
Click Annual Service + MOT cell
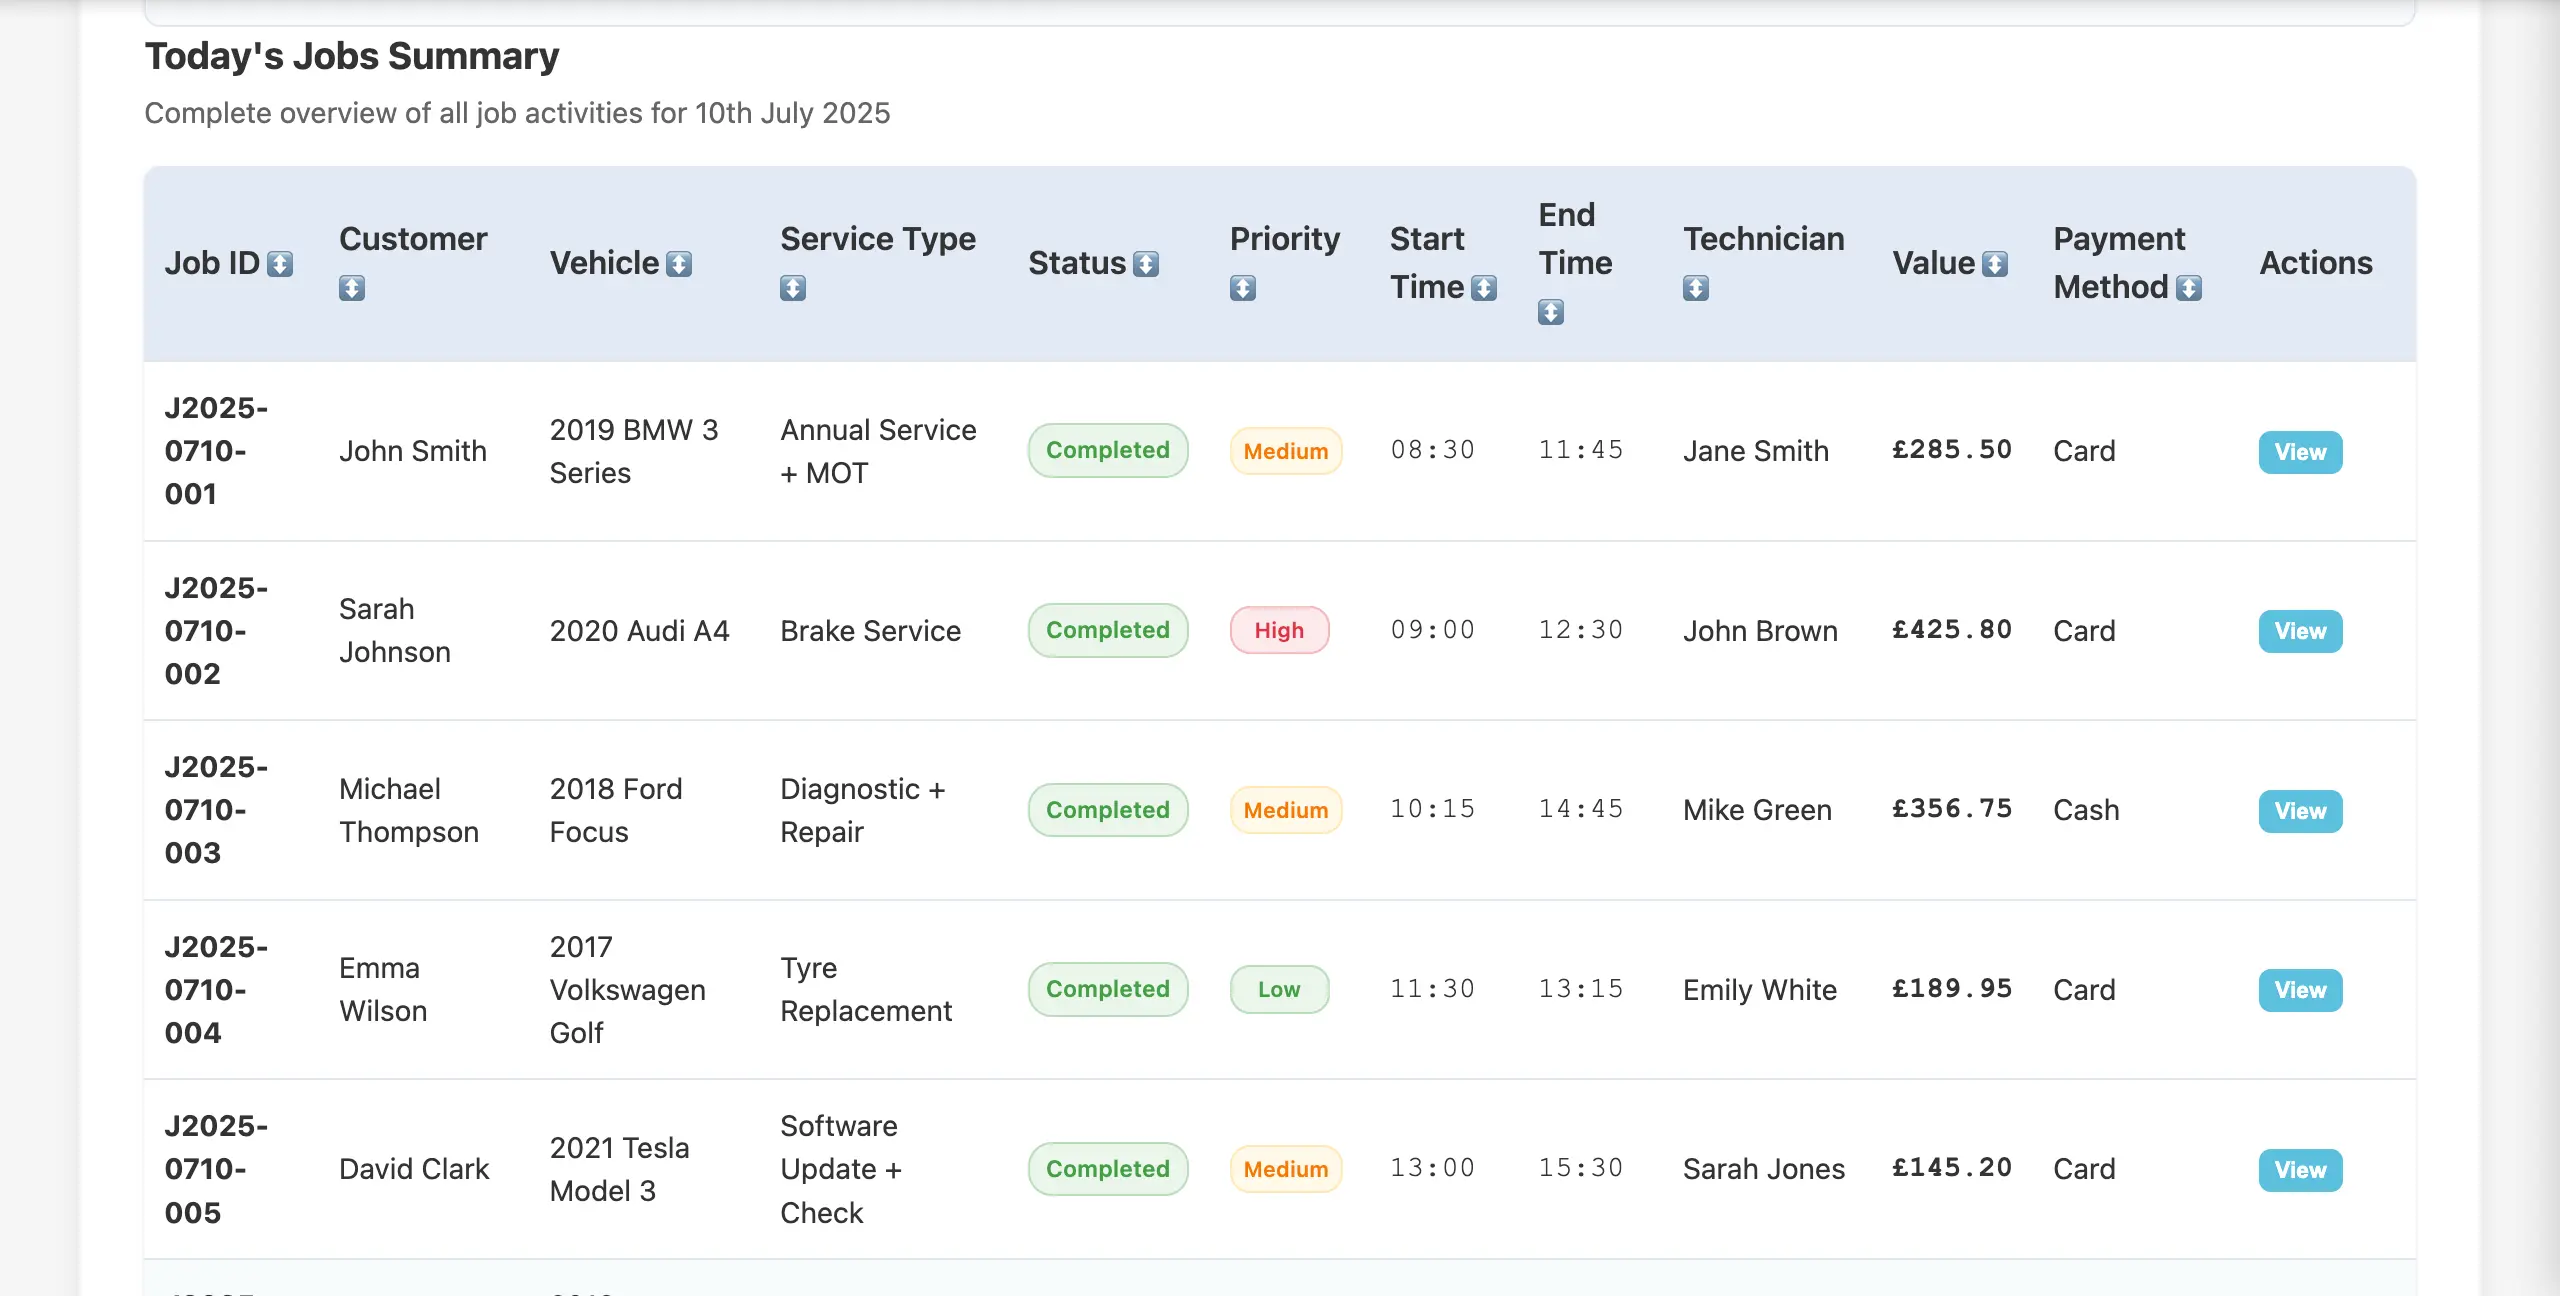pyautogui.click(x=878, y=451)
